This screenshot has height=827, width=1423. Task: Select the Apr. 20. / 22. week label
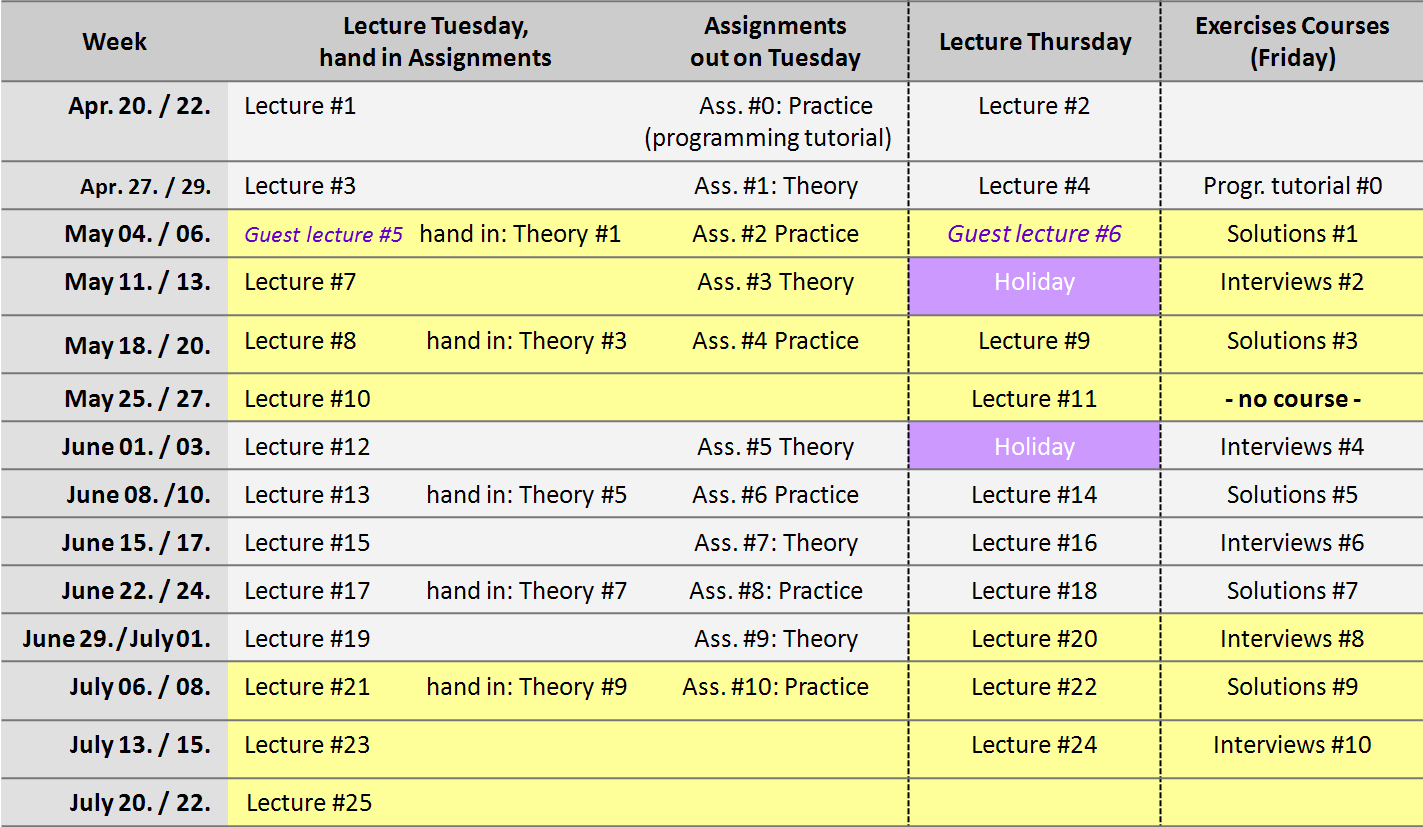coord(139,106)
